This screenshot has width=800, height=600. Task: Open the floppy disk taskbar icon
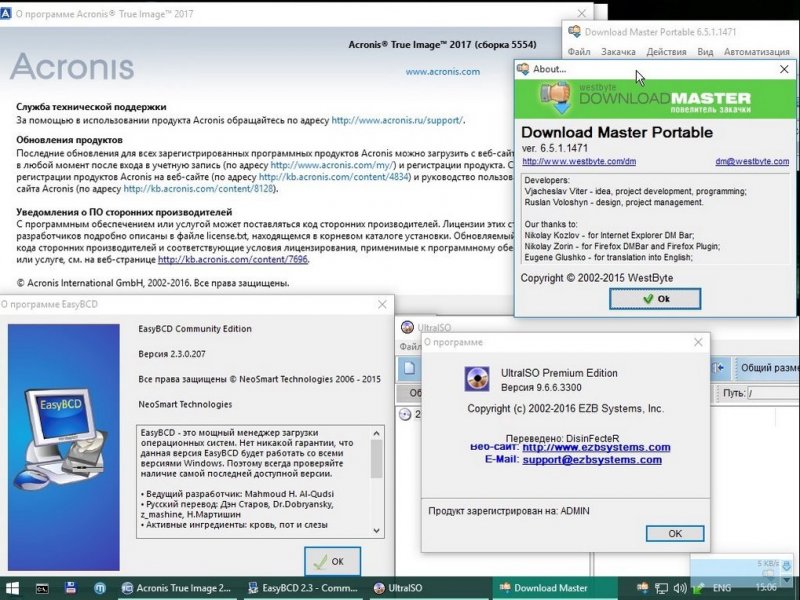(x=71, y=588)
